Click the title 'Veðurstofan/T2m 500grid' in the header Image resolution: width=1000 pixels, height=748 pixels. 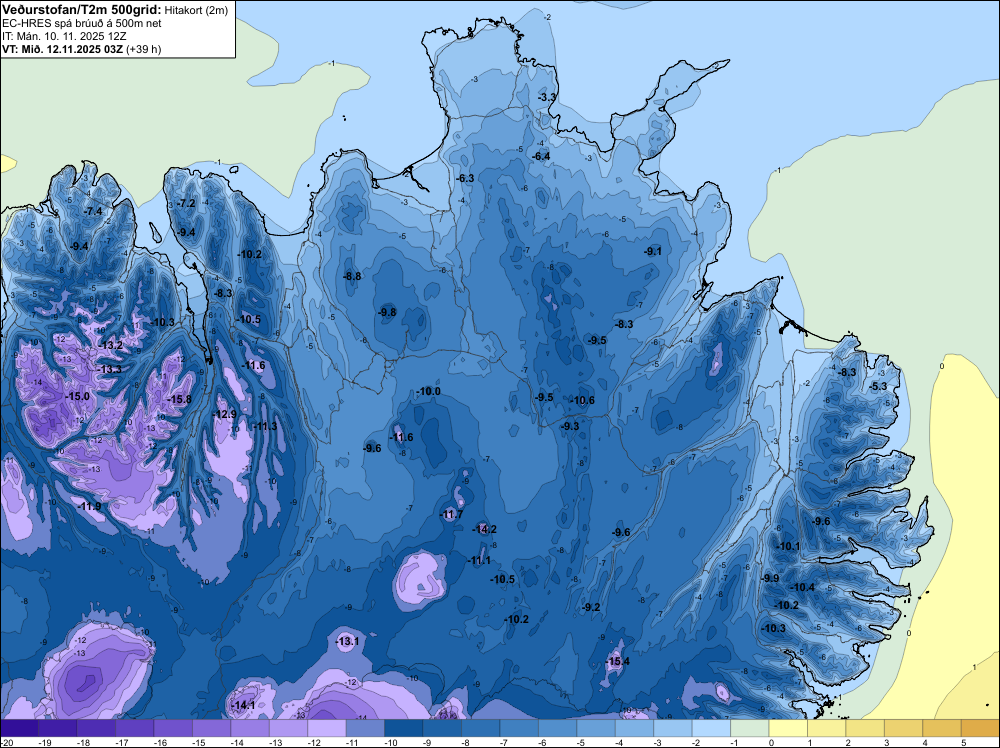(x=81, y=10)
